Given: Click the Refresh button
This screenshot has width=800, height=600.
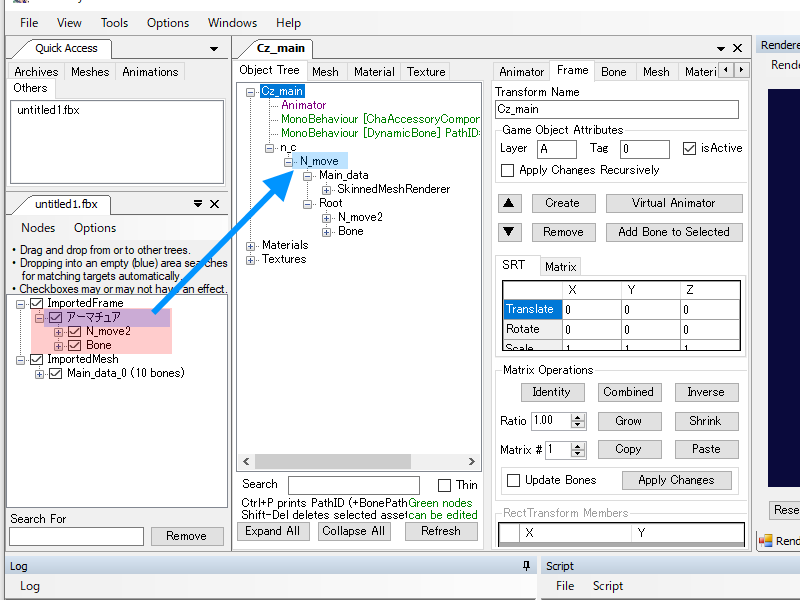Looking at the screenshot, I should tap(441, 531).
